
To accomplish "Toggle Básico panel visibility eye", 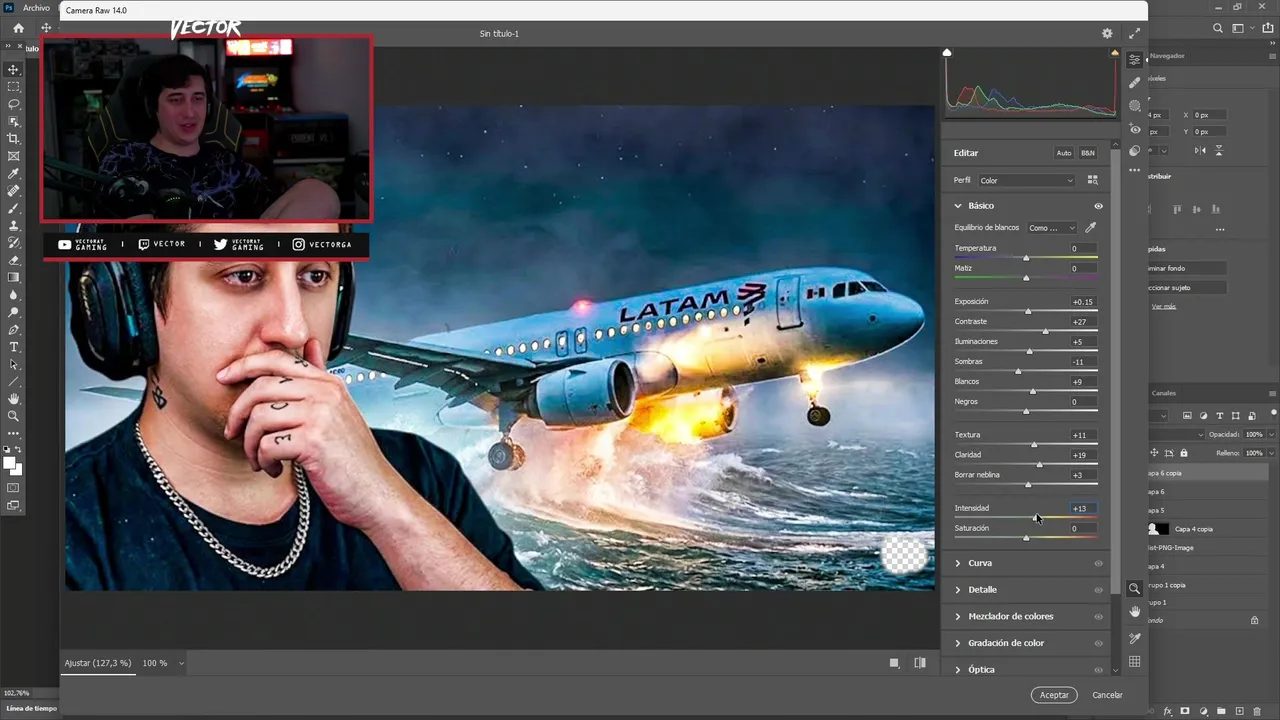I will [x=1098, y=206].
